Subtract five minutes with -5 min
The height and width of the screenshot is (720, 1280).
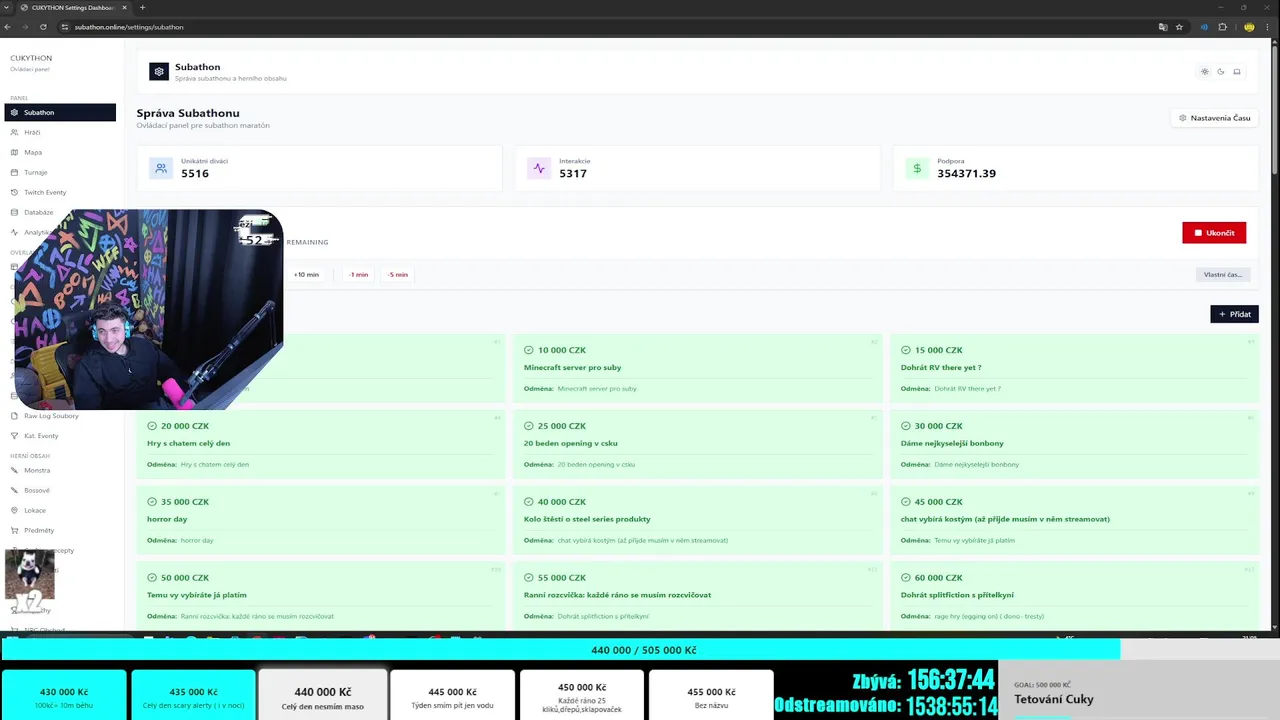point(398,274)
